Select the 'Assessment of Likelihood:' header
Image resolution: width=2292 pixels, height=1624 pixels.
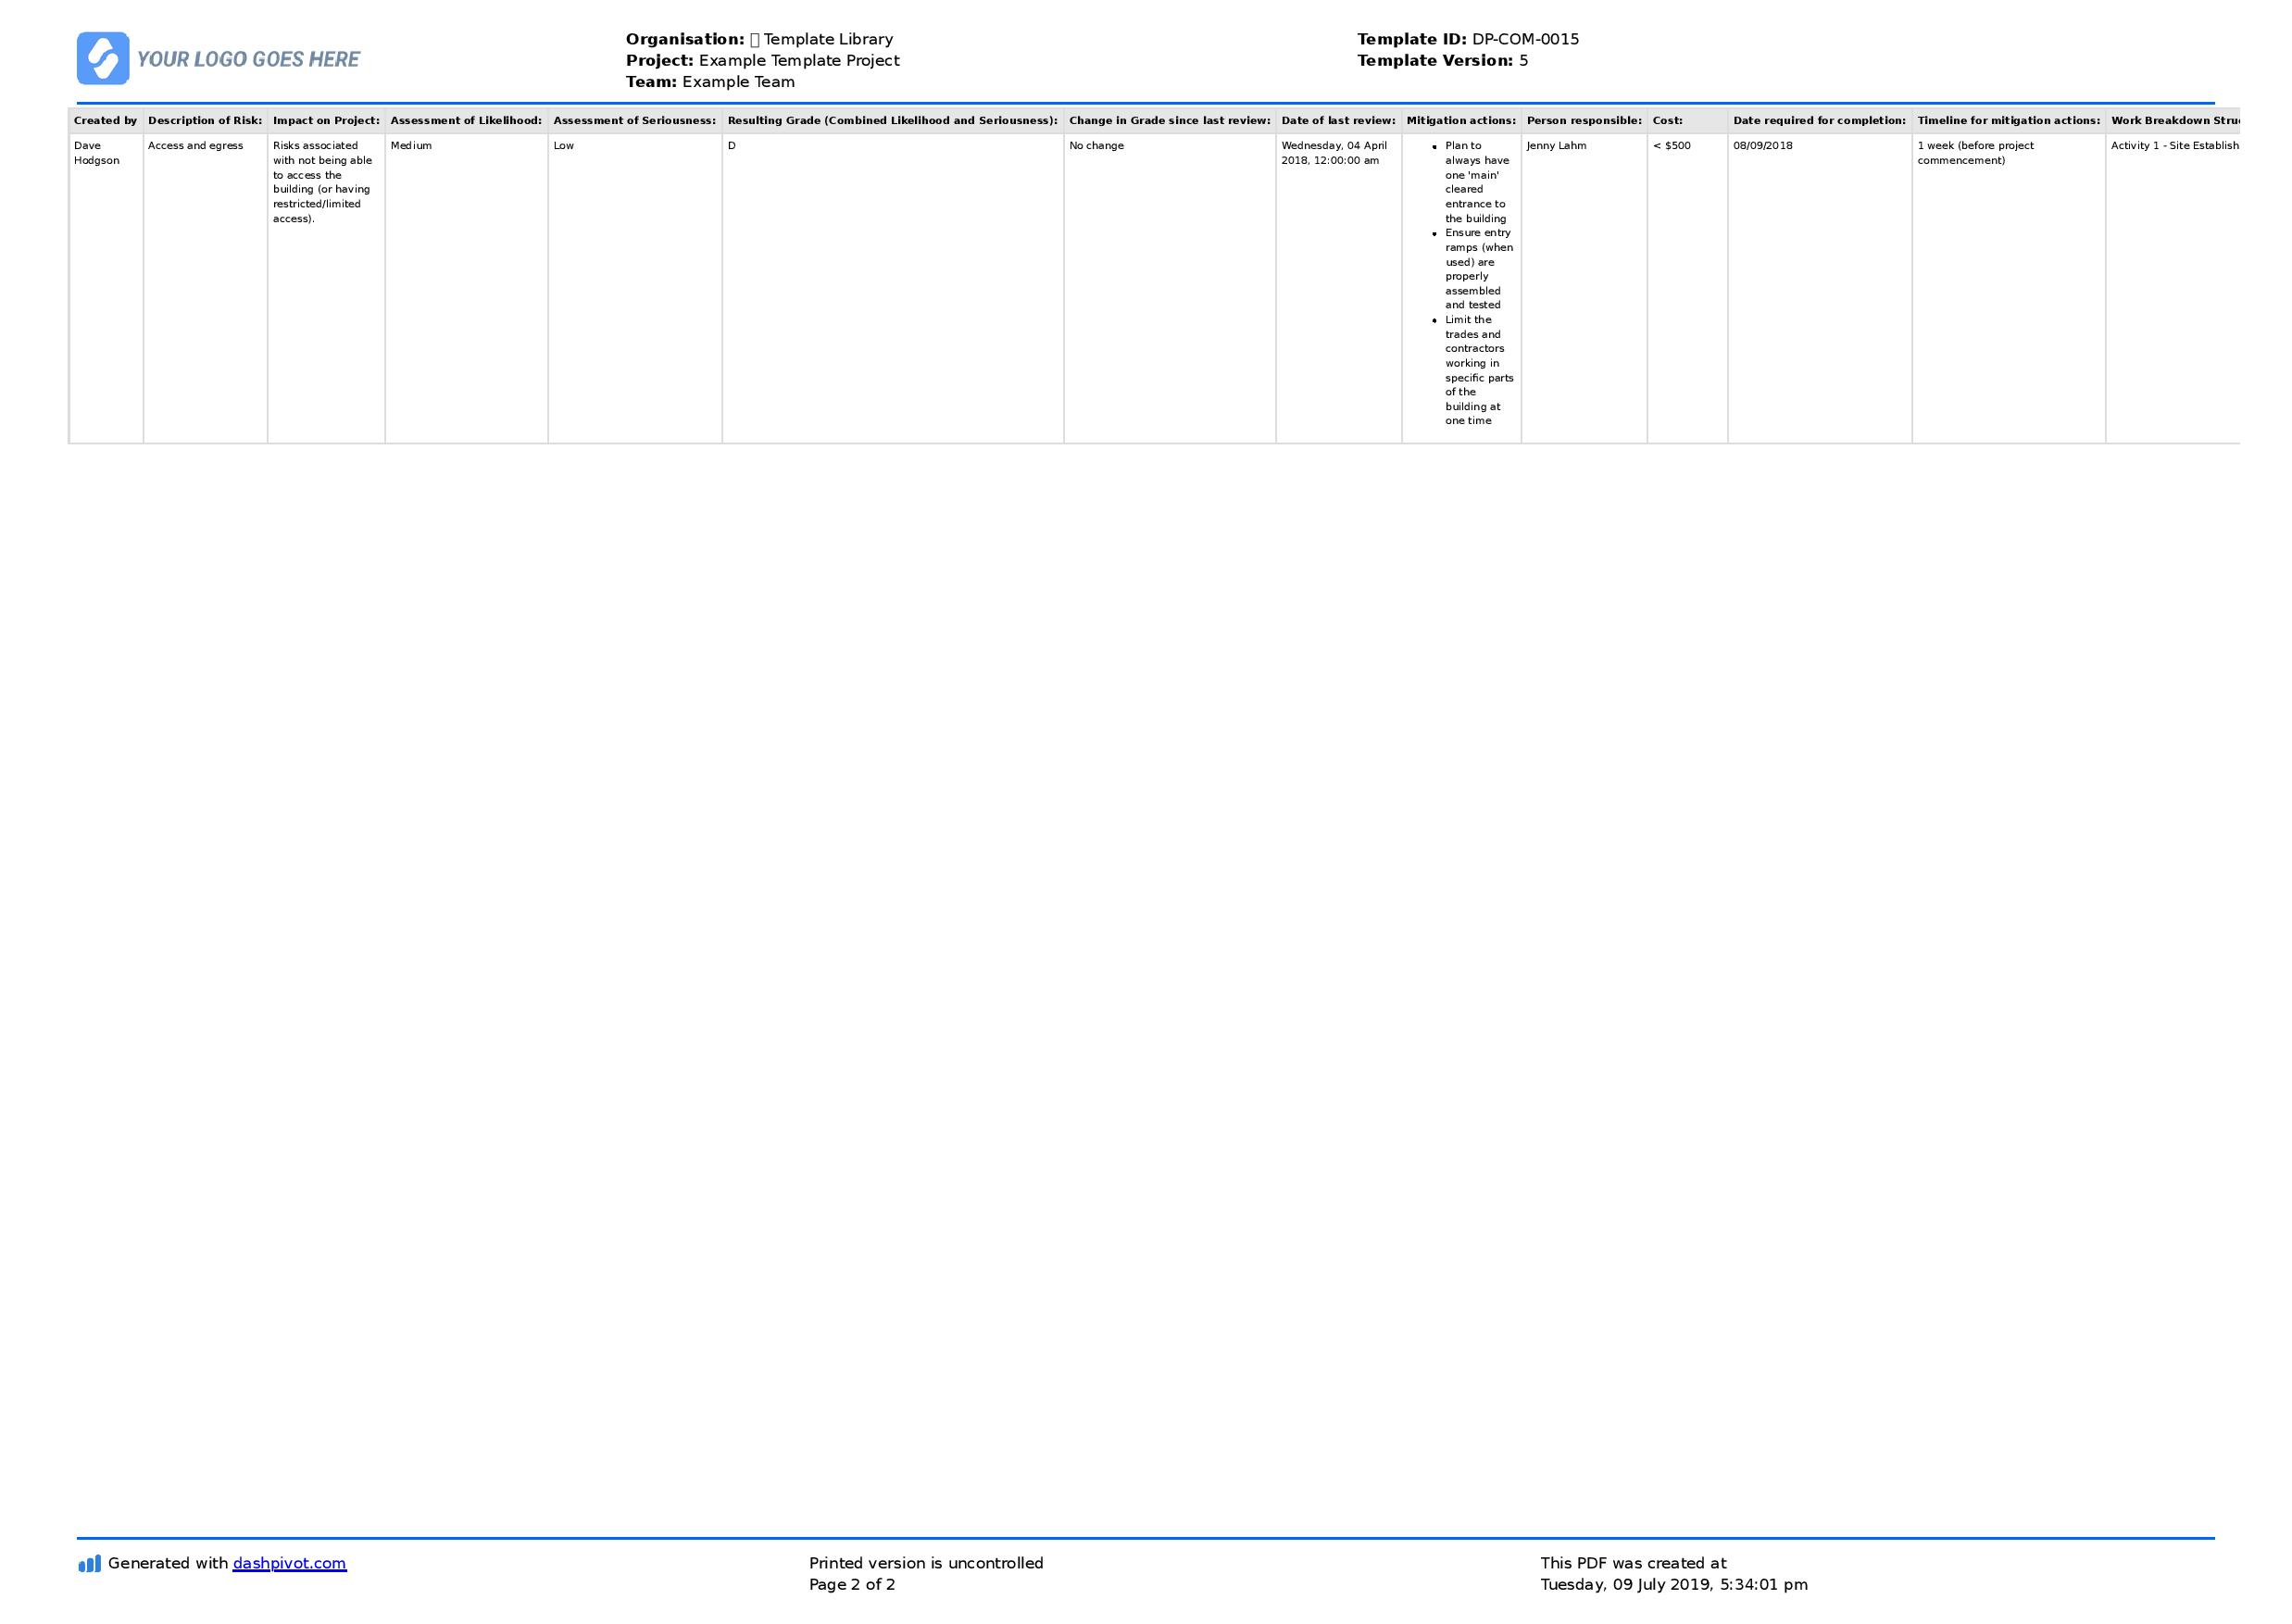click(x=466, y=121)
